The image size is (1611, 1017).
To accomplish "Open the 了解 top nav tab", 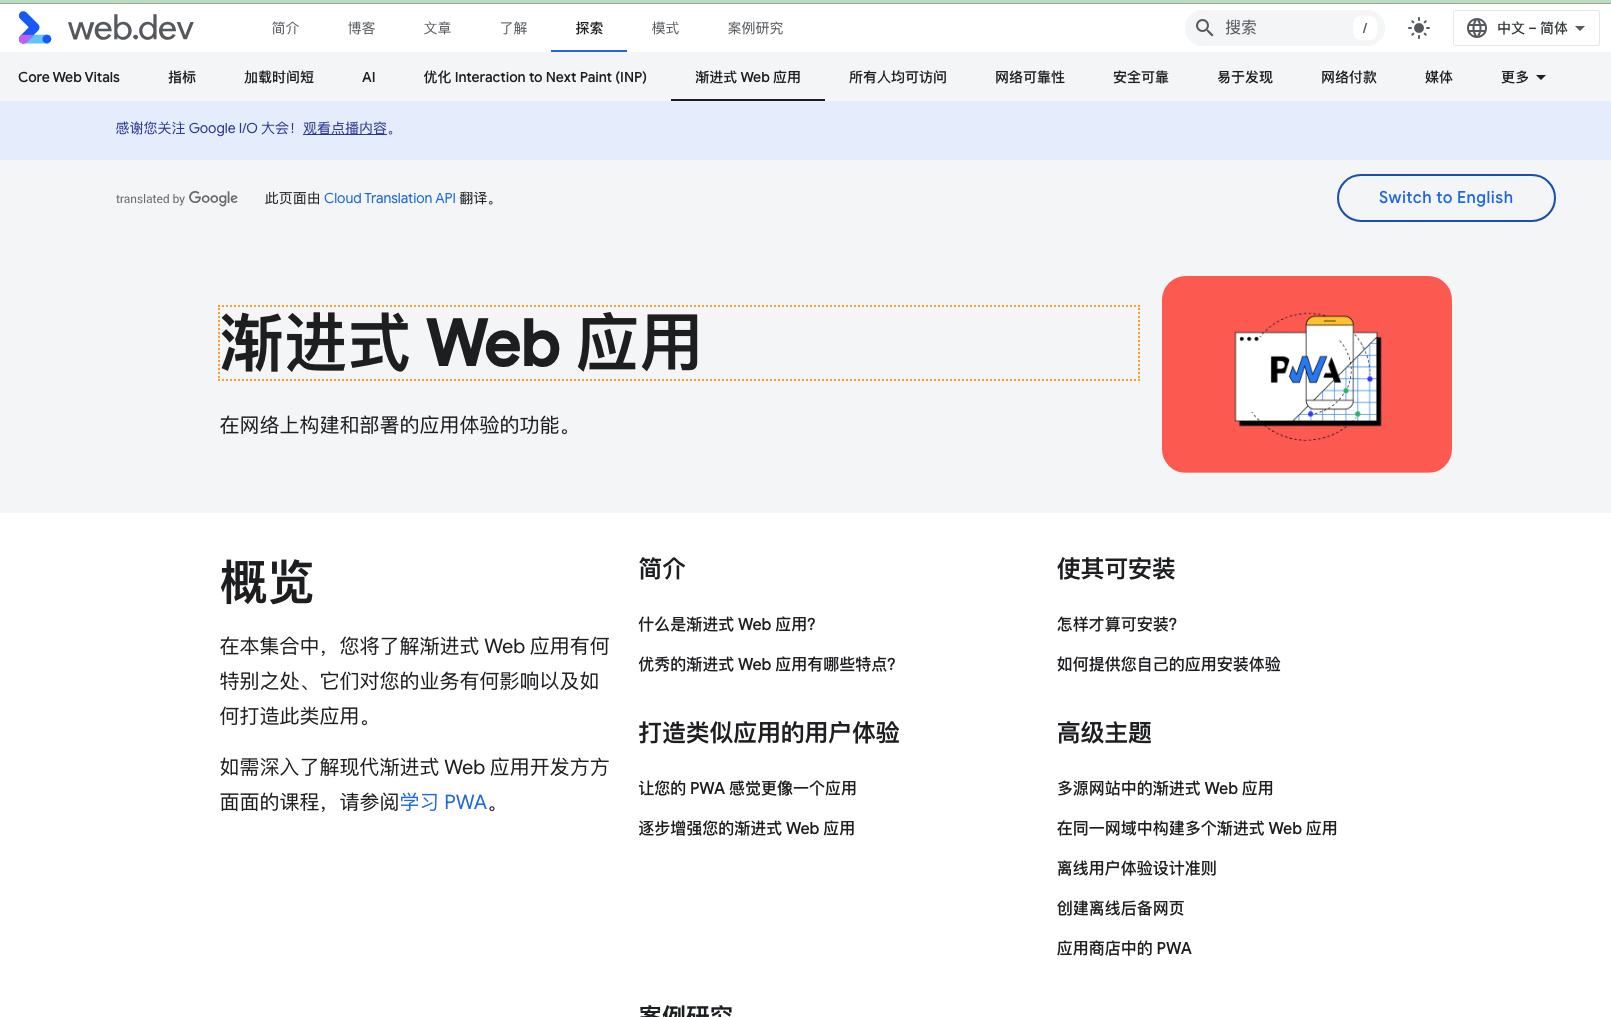I will [x=513, y=28].
